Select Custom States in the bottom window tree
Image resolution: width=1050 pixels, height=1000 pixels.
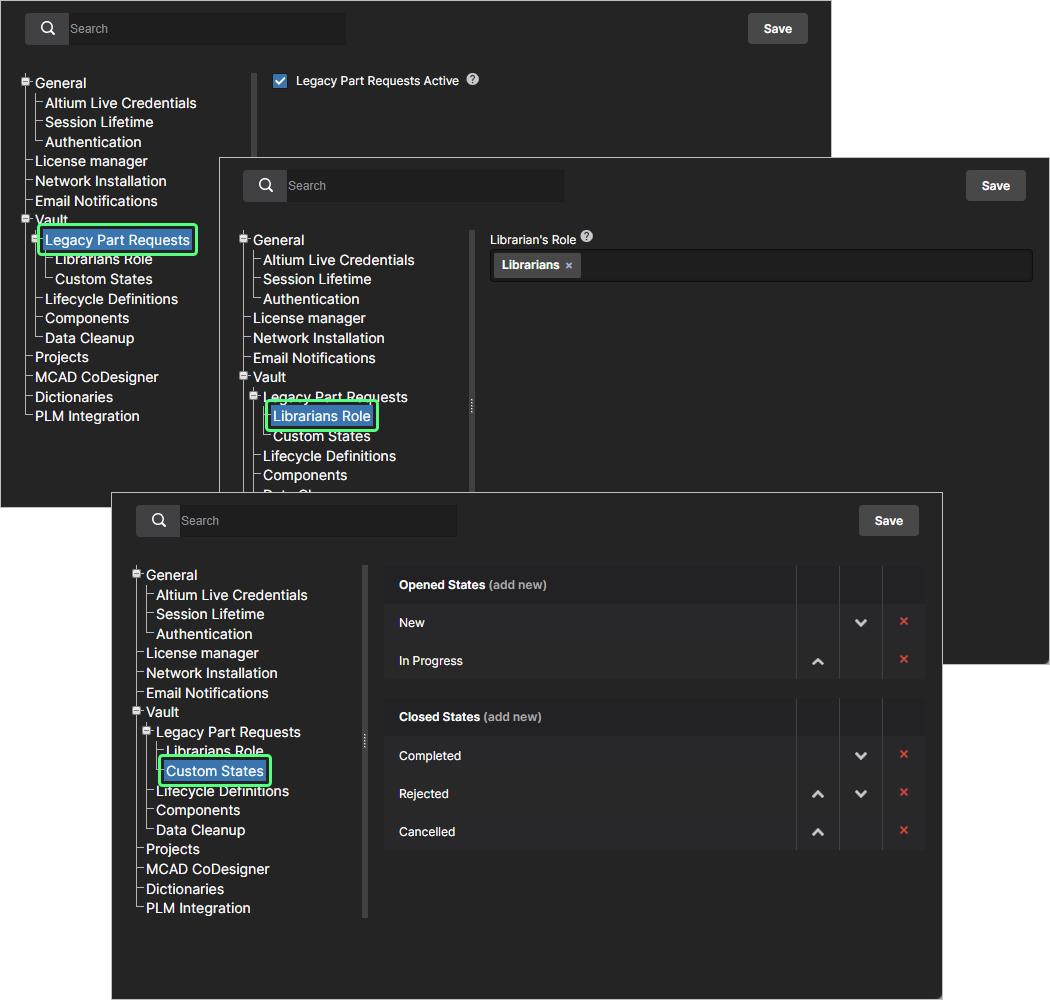tap(214, 771)
